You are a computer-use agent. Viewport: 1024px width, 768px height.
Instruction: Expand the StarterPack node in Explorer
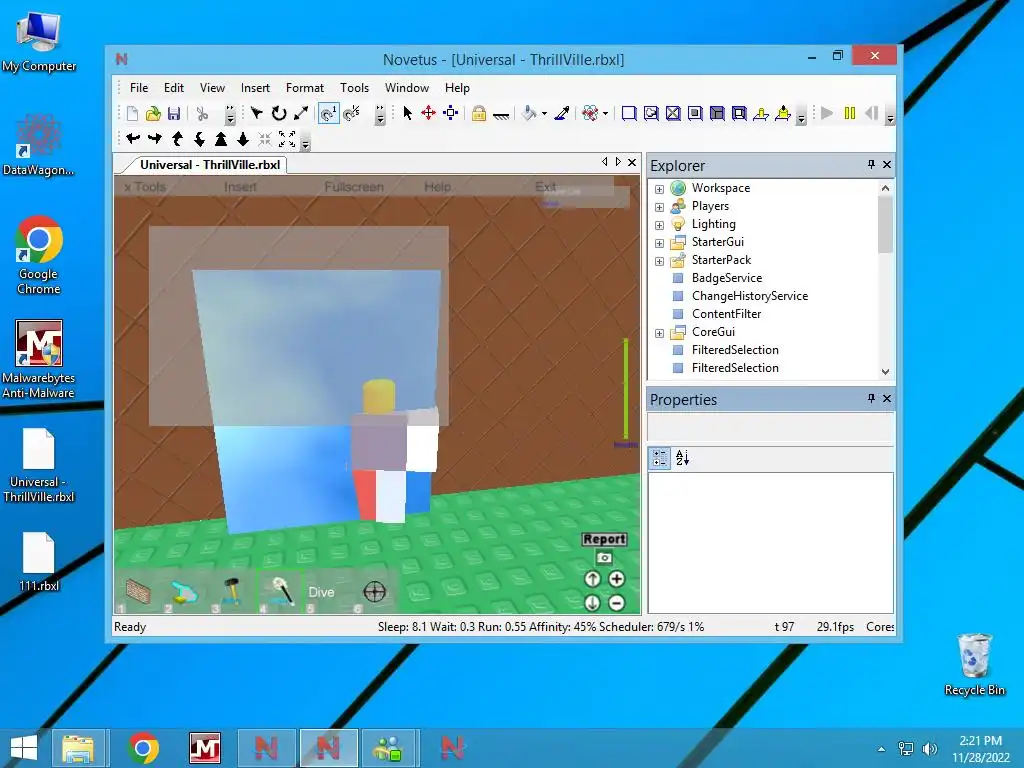click(660, 261)
